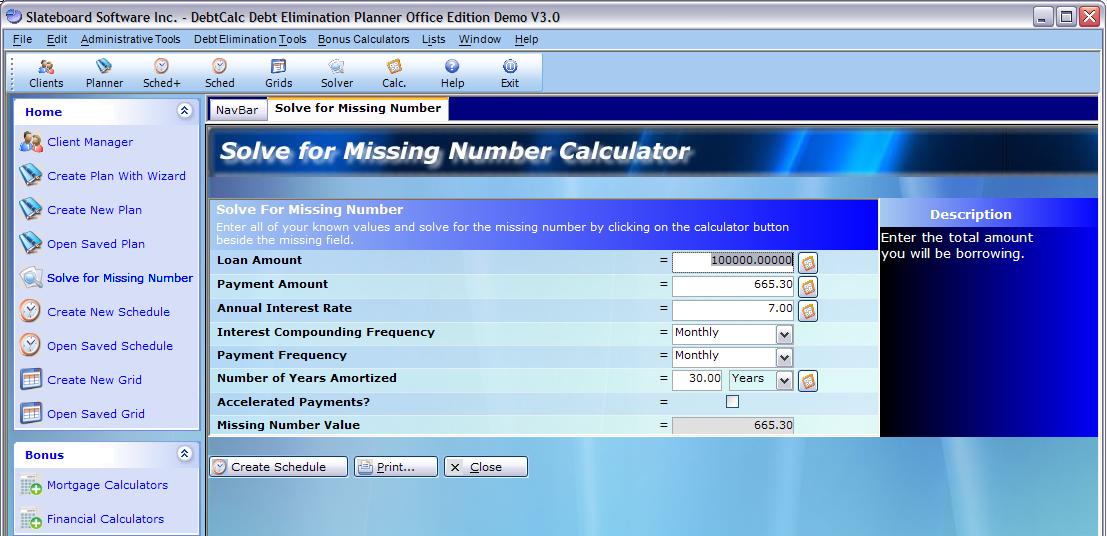The width and height of the screenshot is (1107, 536).
Task: Open Mortgage Calculators link in sidebar
Action: coord(107,485)
